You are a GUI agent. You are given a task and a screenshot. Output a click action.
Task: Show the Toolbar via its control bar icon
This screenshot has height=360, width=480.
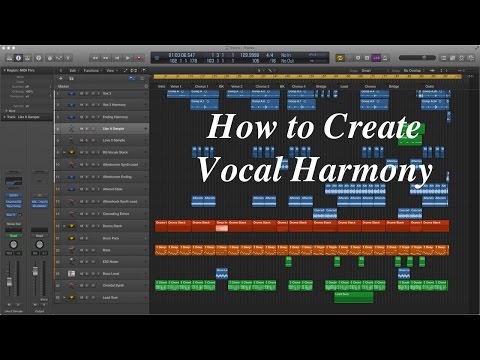(27, 58)
